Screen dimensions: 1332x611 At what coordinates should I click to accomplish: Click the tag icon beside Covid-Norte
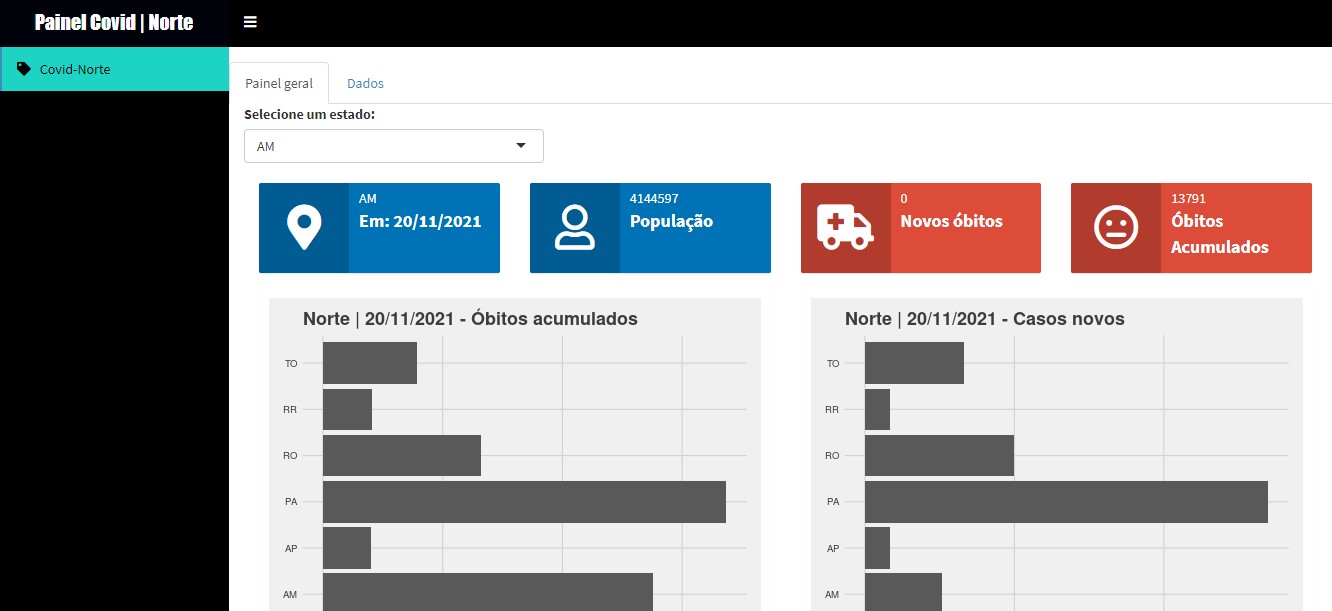point(24,69)
